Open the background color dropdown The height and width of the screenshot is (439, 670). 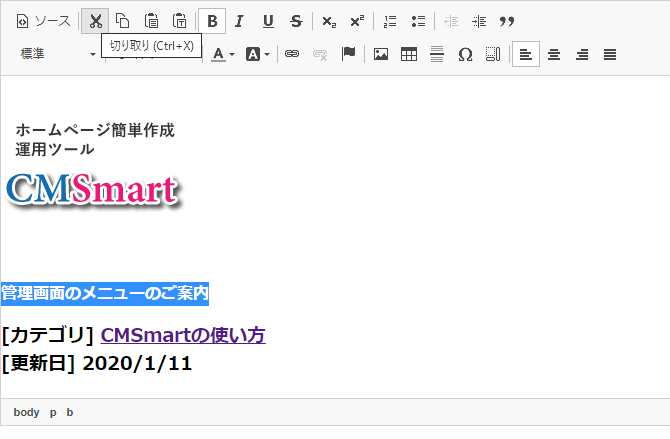258,54
